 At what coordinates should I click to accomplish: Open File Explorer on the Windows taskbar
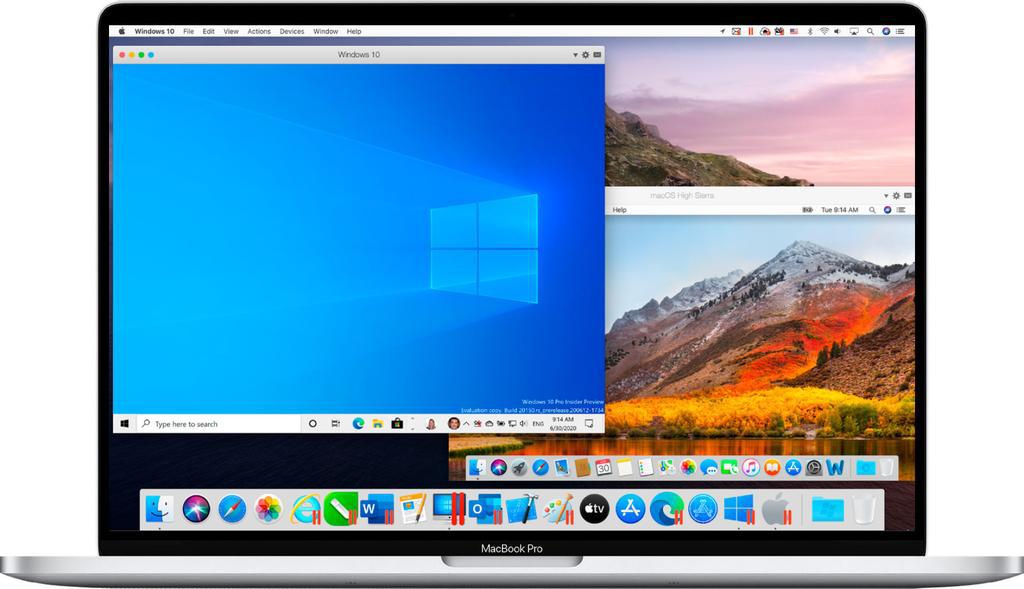tap(377, 424)
